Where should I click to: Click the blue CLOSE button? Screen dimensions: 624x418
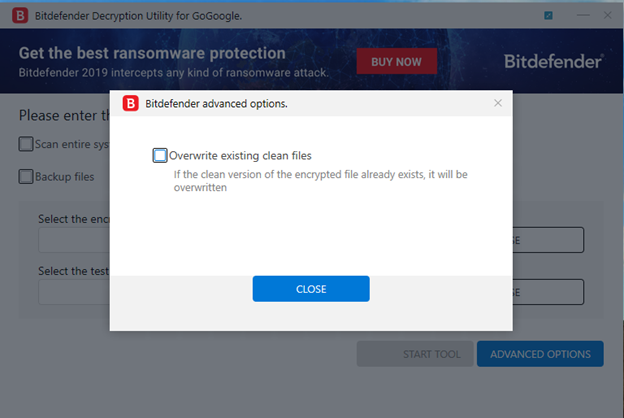[311, 289]
